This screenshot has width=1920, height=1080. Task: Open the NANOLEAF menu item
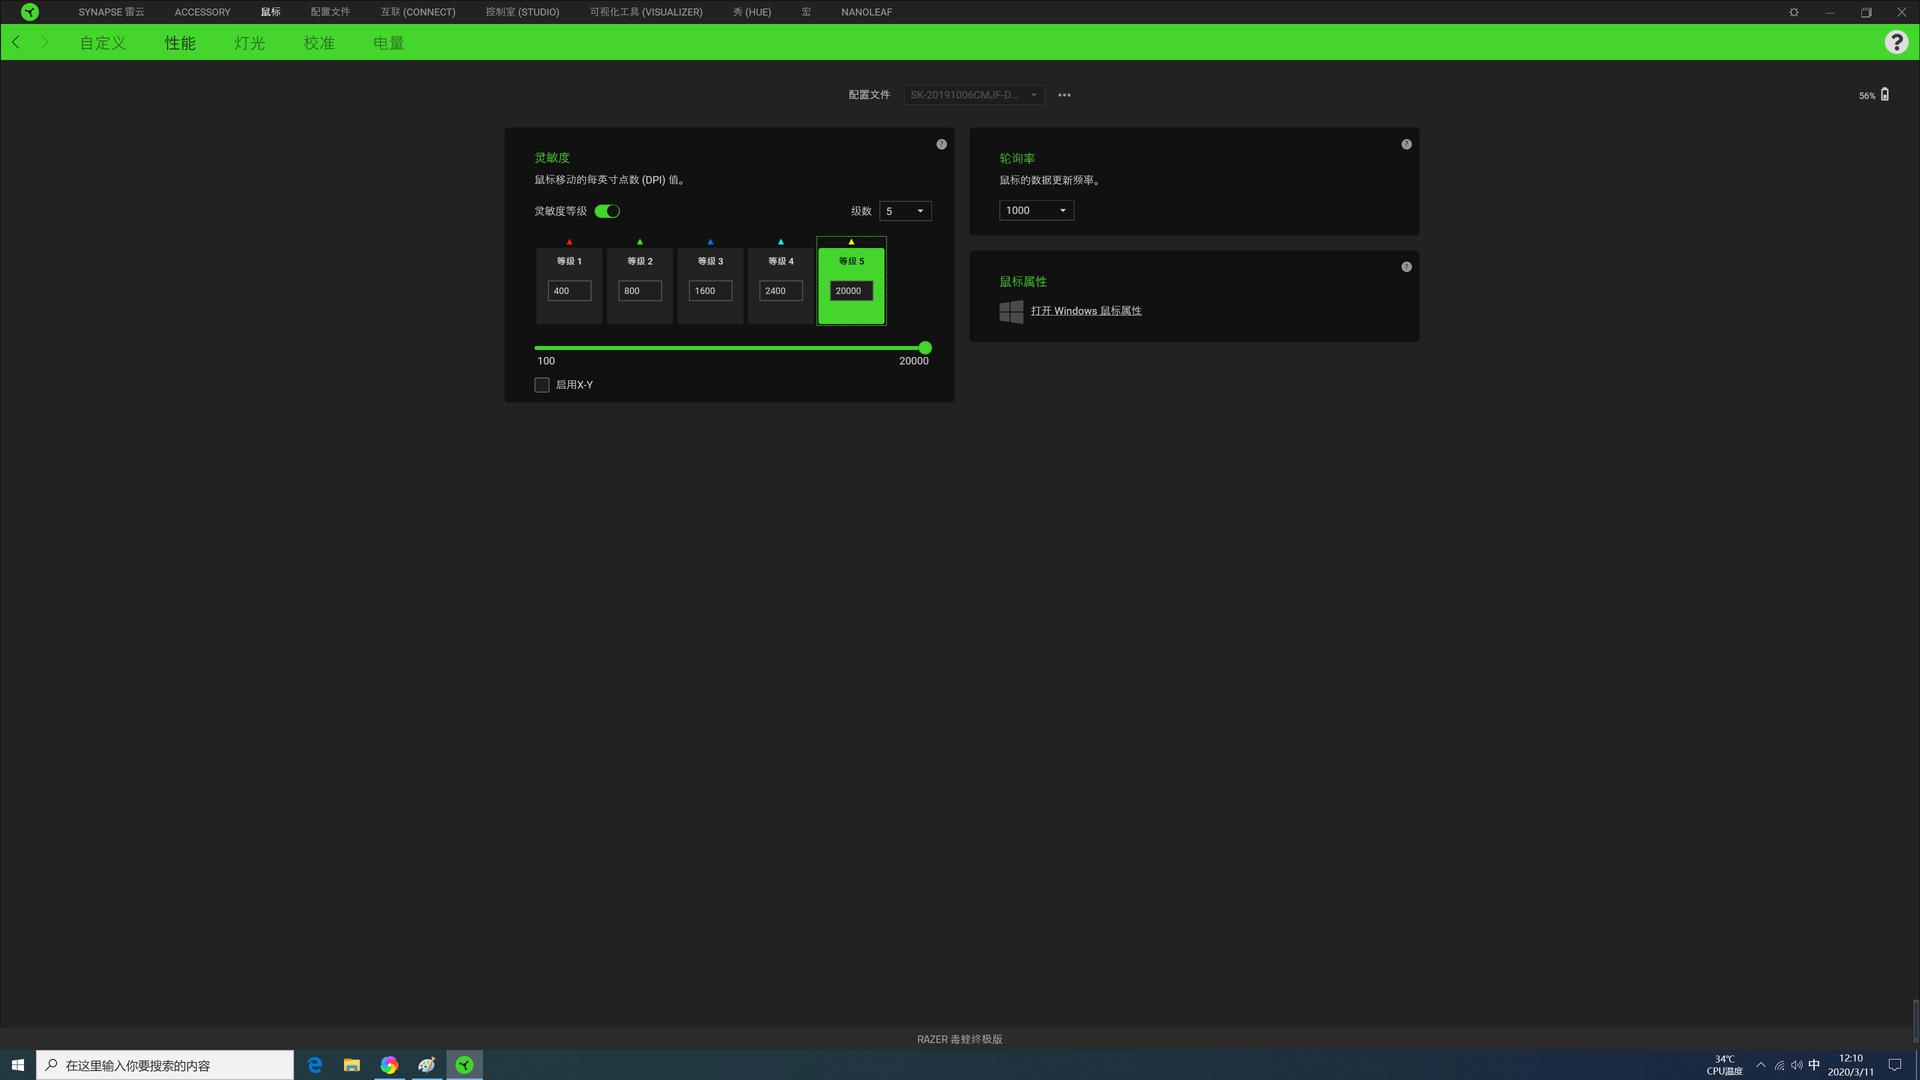(x=866, y=12)
